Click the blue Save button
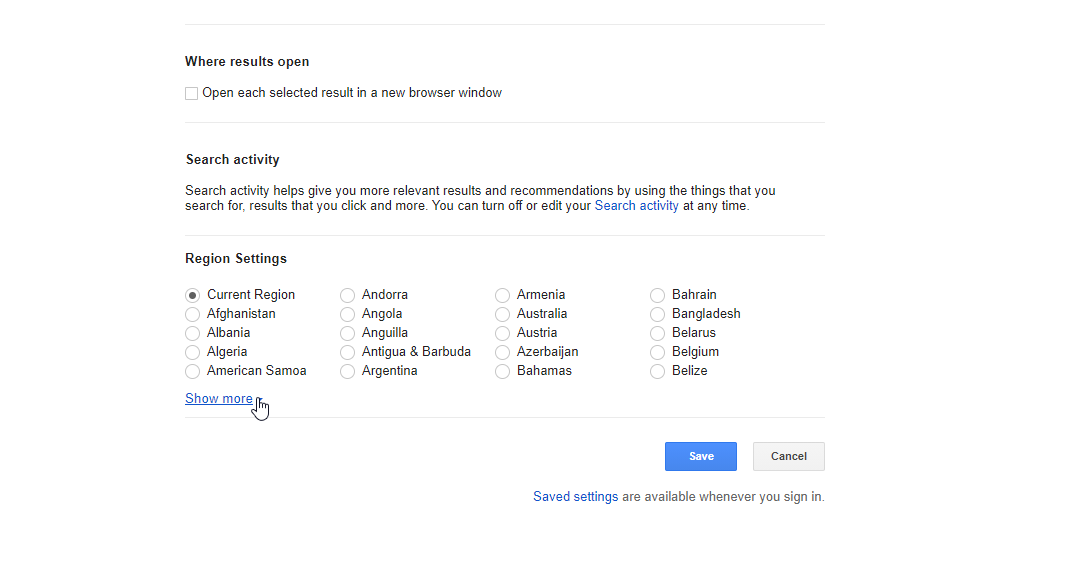Viewport: 1073px width, 564px height. click(x=701, y=457)
